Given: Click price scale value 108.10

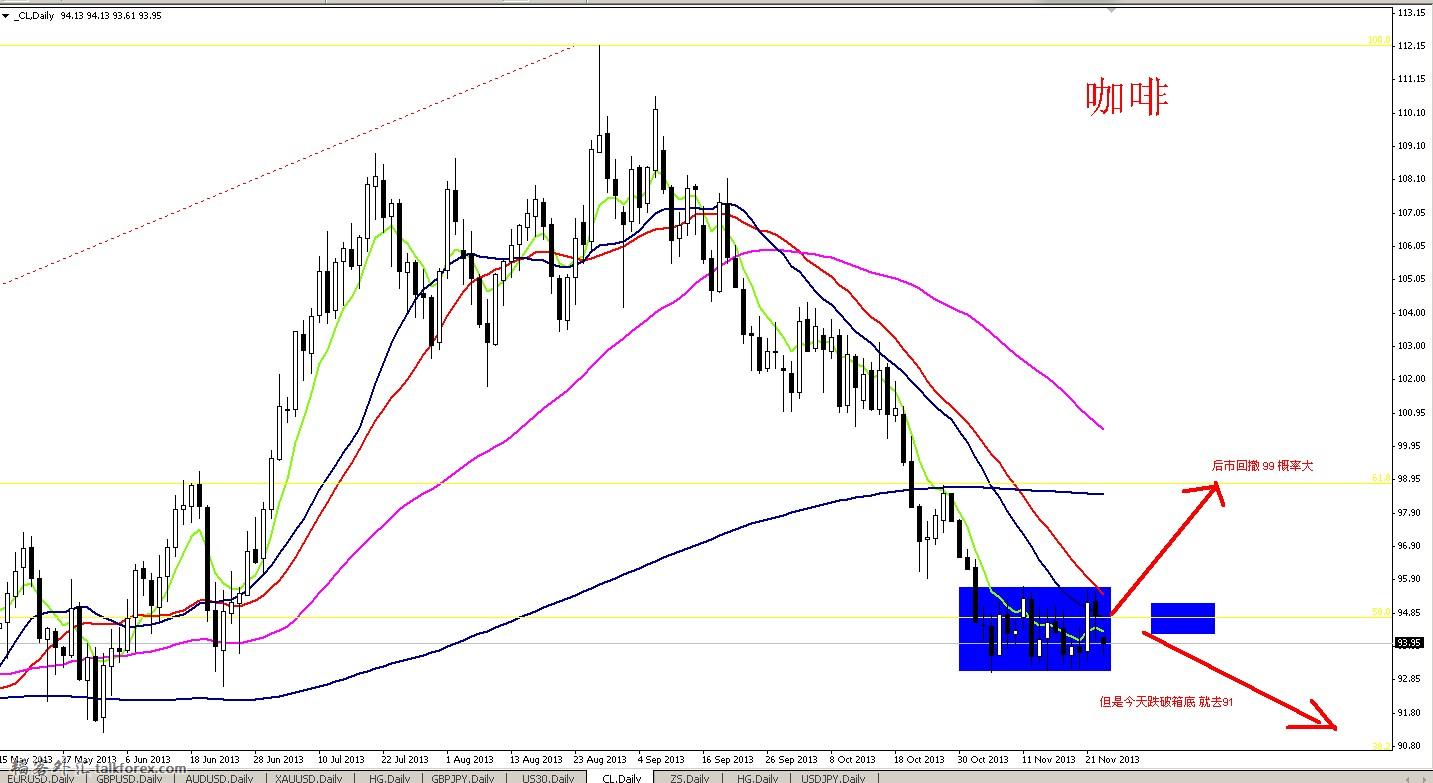Looking at the screenshot, I should 1411,179.
